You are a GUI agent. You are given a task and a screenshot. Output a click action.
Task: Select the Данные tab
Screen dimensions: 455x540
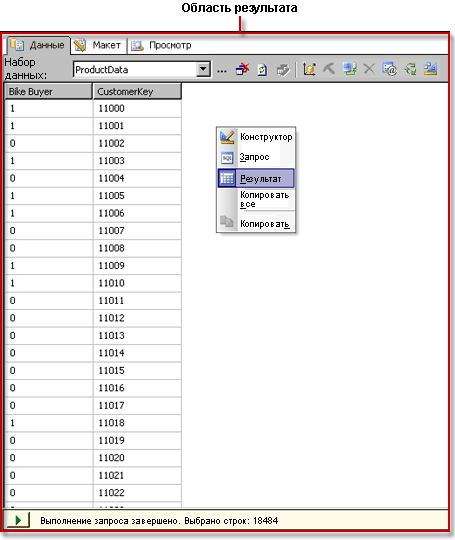[x=37, y=45]
